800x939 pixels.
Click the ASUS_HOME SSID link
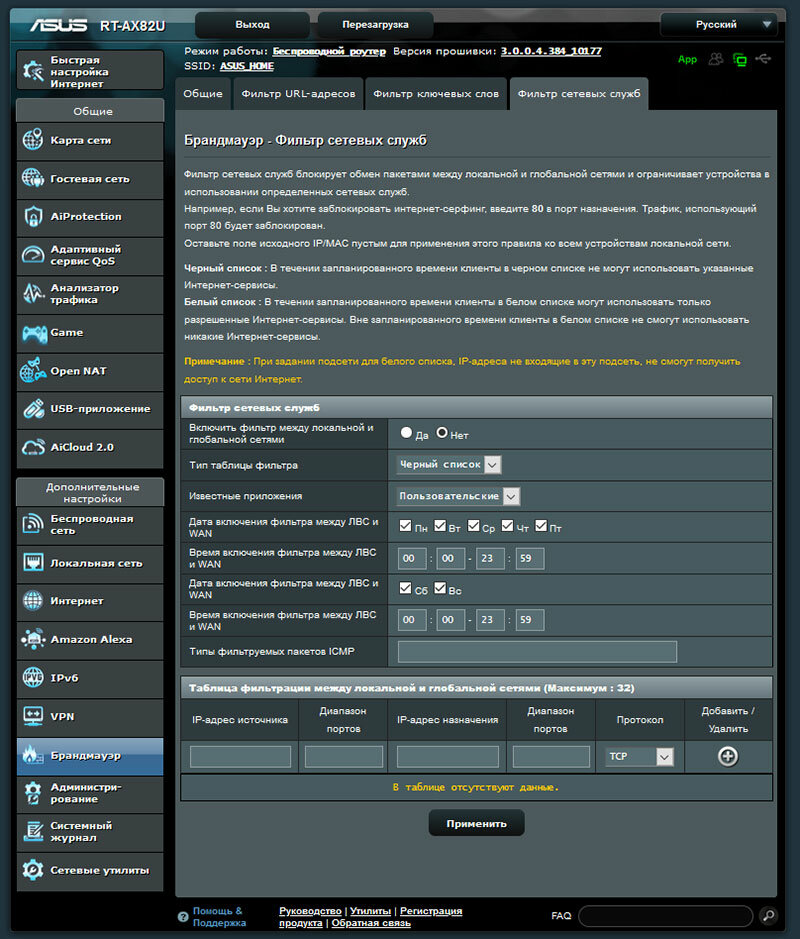coord(247,66)
